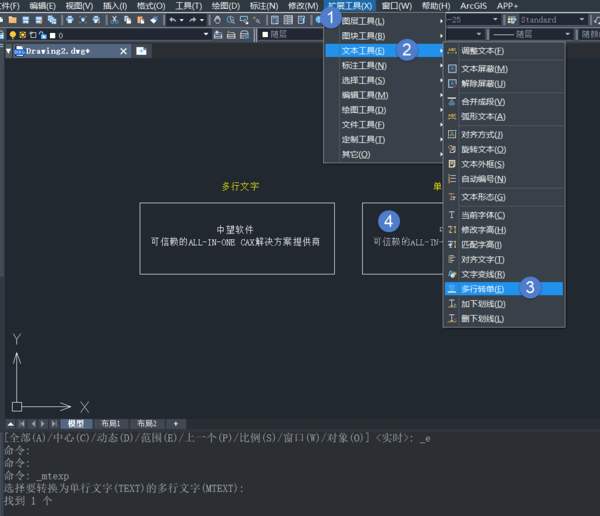Choose 文字变线(R) menu entry
This screenshot has height=516, width=600.
[504, 274]
